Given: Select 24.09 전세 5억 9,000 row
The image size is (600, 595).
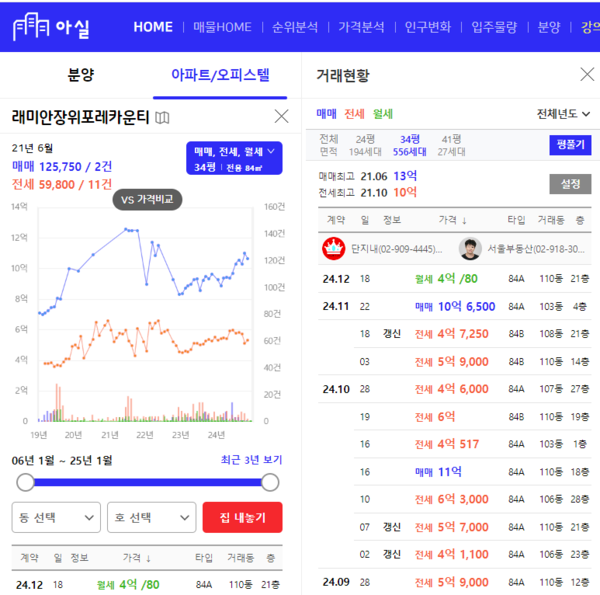Looking at the screenshot, I should point(455,582).
